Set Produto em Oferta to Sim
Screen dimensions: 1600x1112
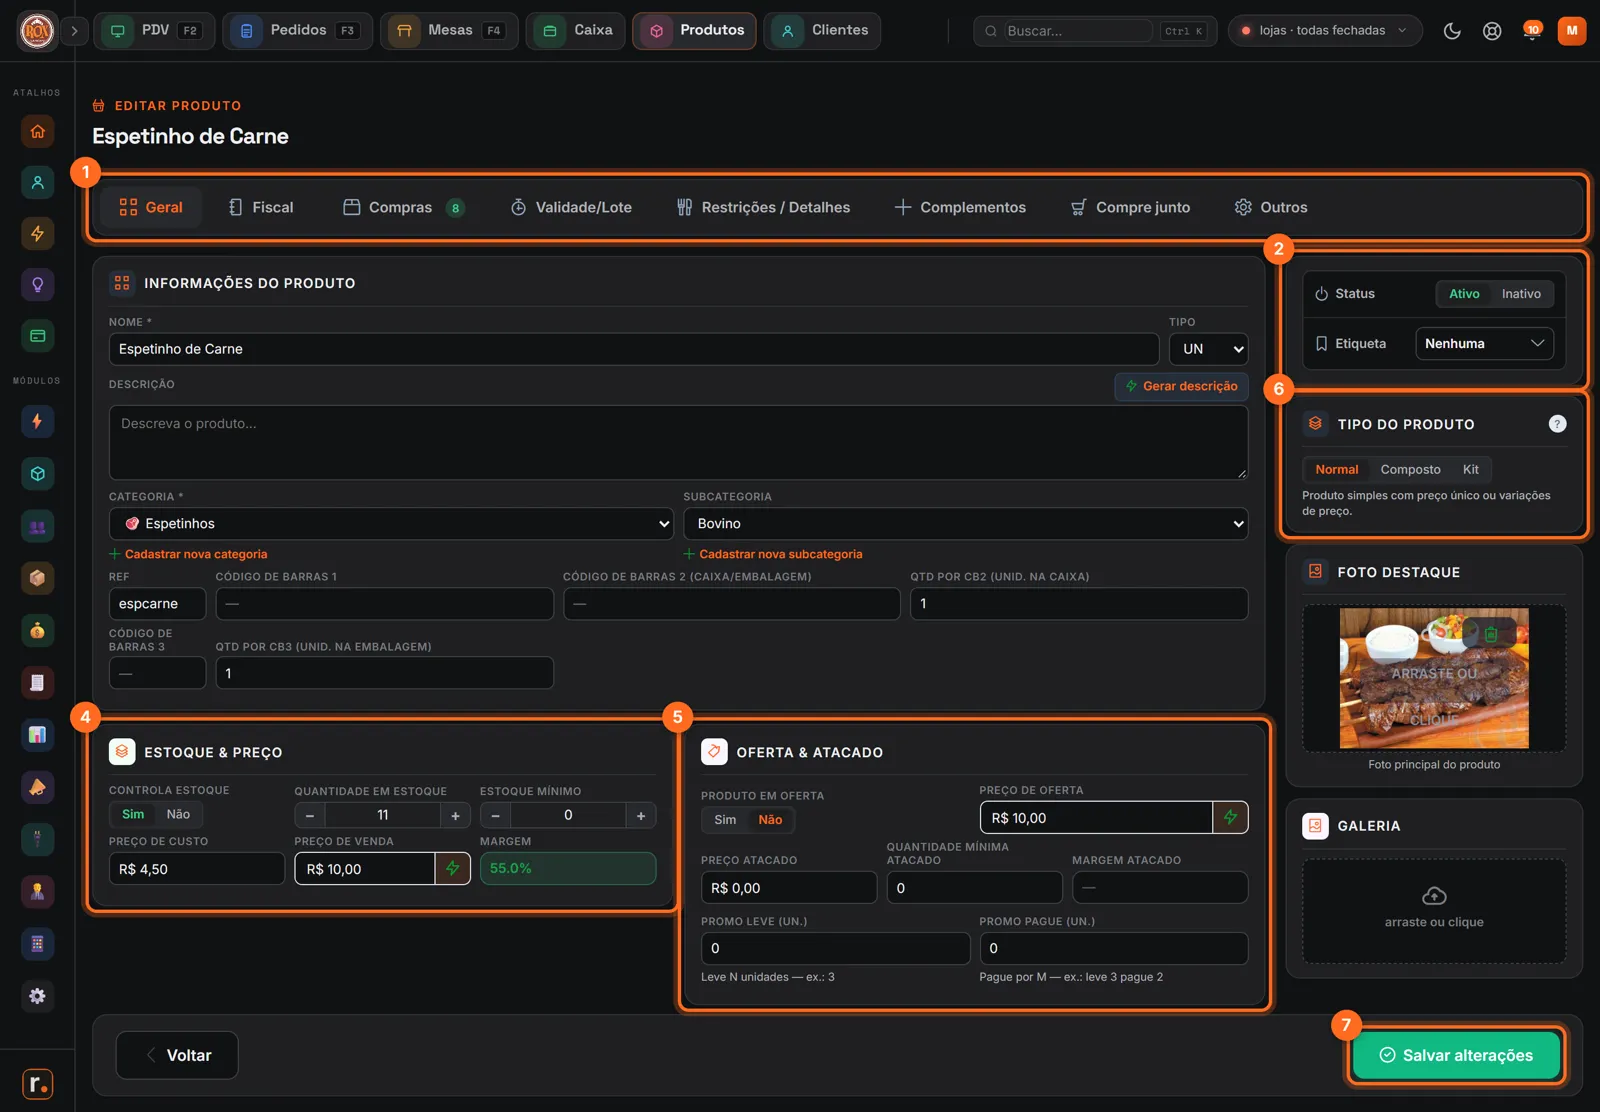click(725, 820)
